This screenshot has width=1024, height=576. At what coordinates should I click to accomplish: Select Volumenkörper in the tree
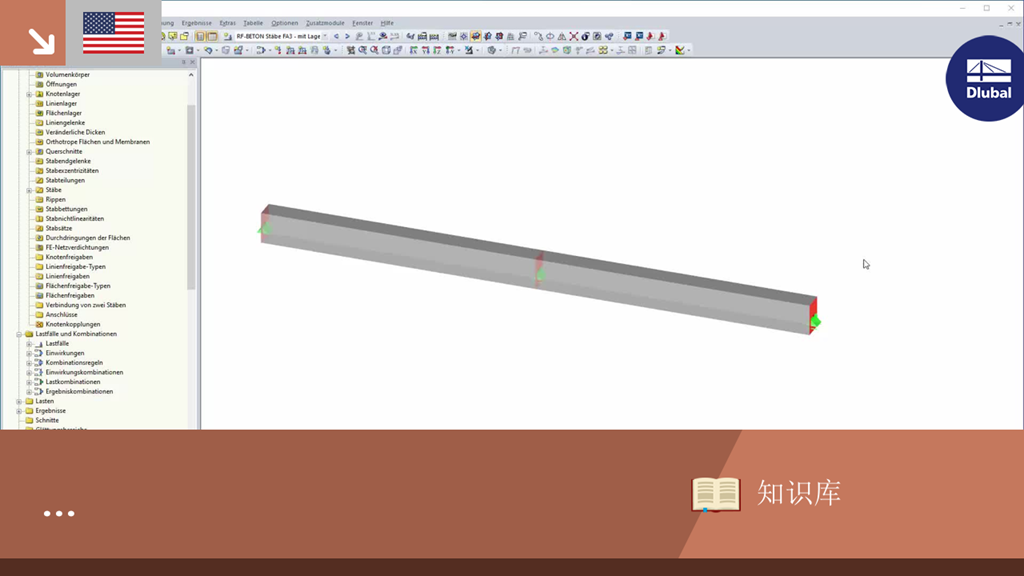tap(67, 74)
